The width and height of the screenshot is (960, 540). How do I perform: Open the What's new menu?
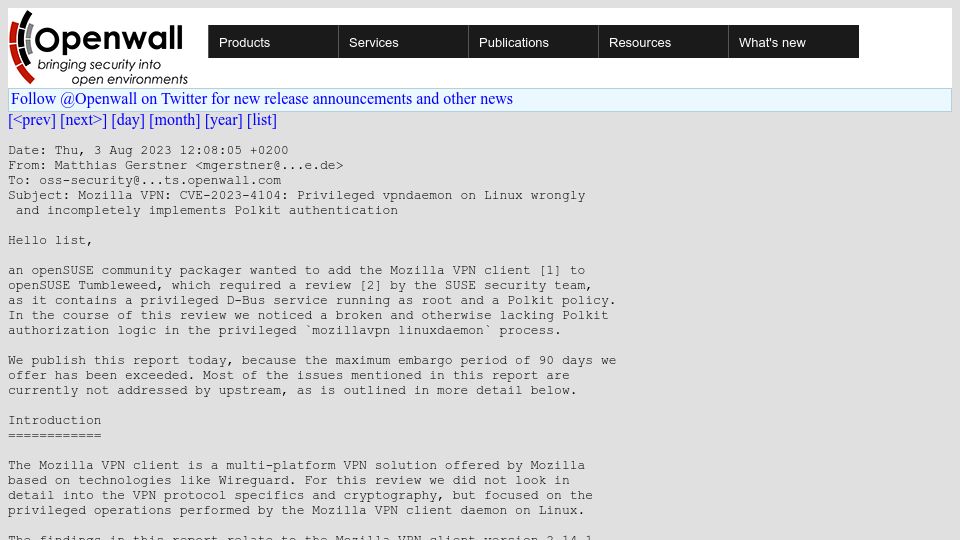[x=793, y=42]
